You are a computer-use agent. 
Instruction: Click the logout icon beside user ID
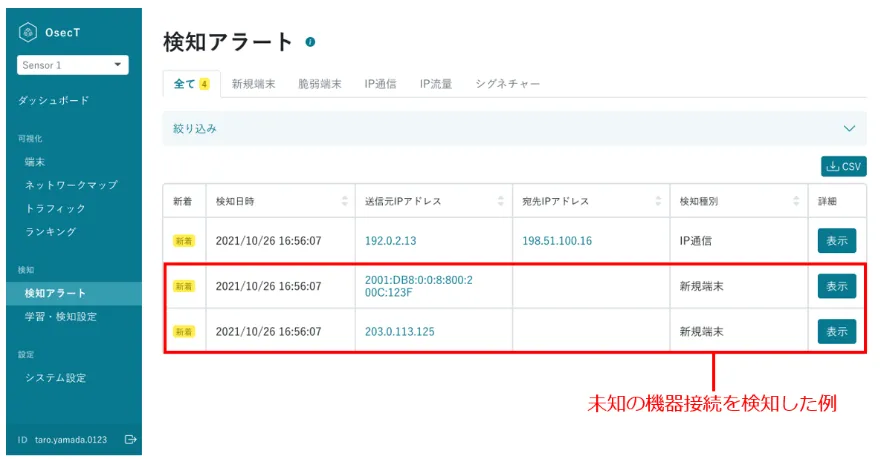(x=130, y=439)
